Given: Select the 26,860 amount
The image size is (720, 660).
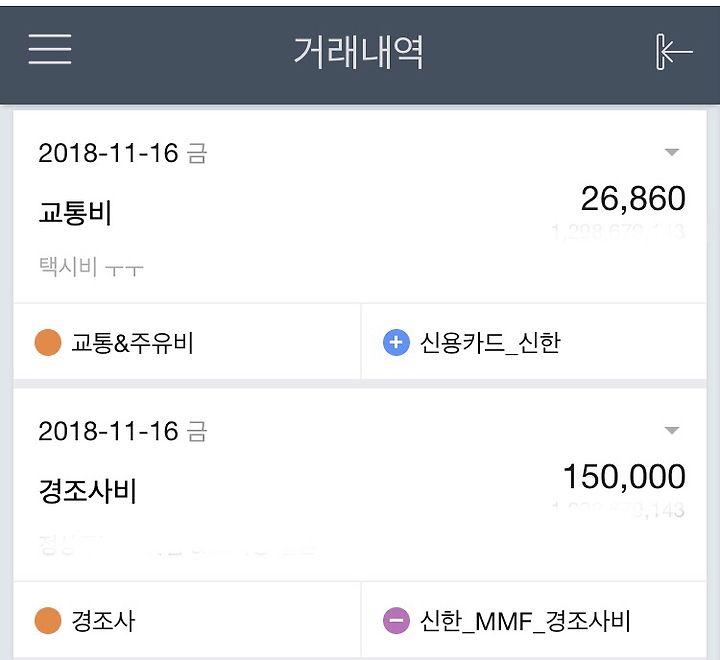Looking at the screenshot, I should pyautogui.click(x=633, y=199).
